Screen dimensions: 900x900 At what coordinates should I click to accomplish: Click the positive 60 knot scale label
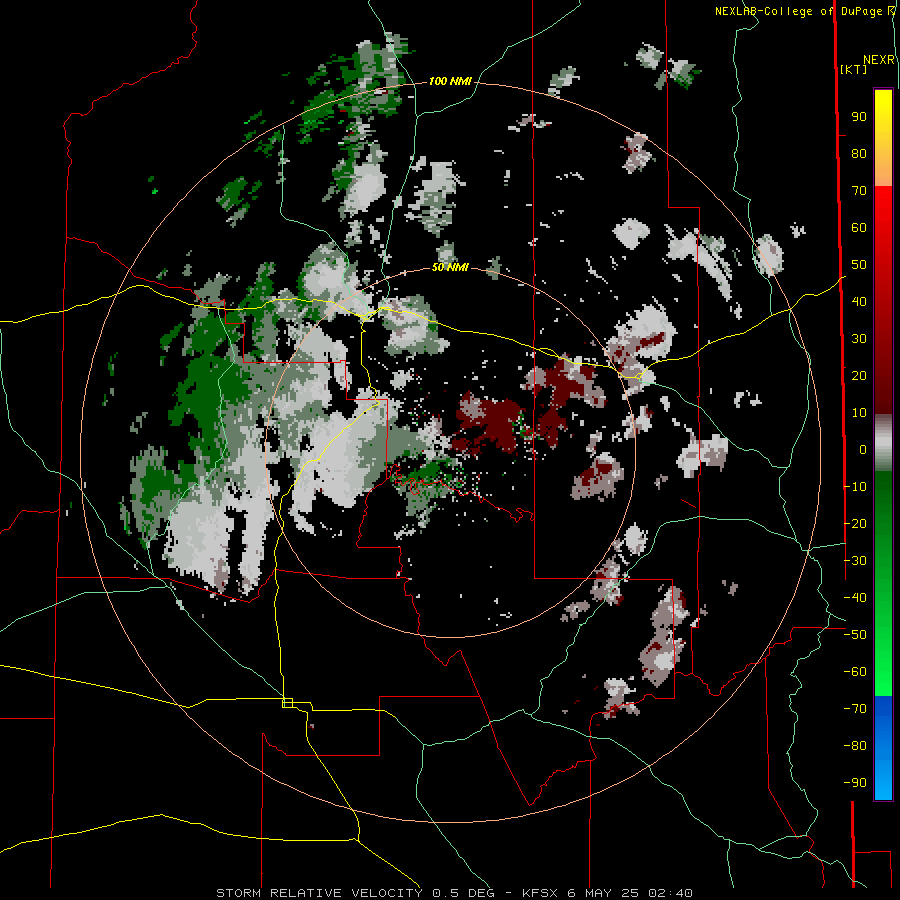[x=859, y=228]
